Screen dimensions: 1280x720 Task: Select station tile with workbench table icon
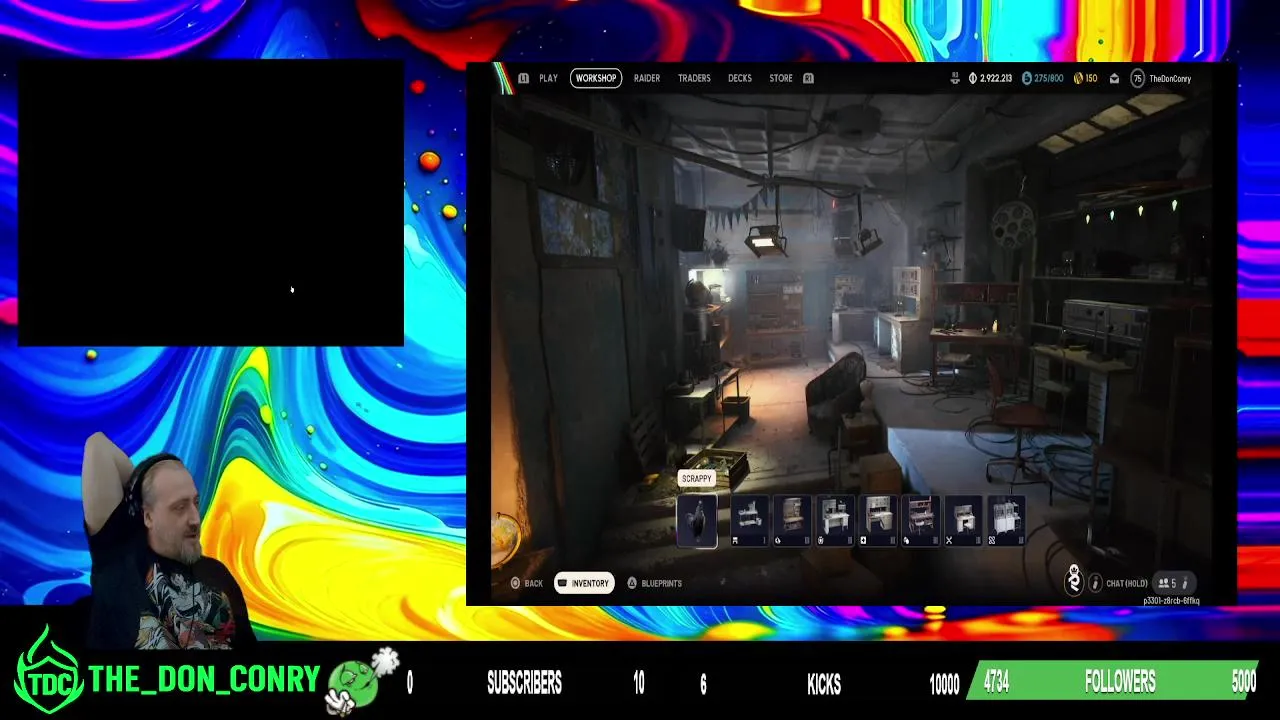(750, 520)
